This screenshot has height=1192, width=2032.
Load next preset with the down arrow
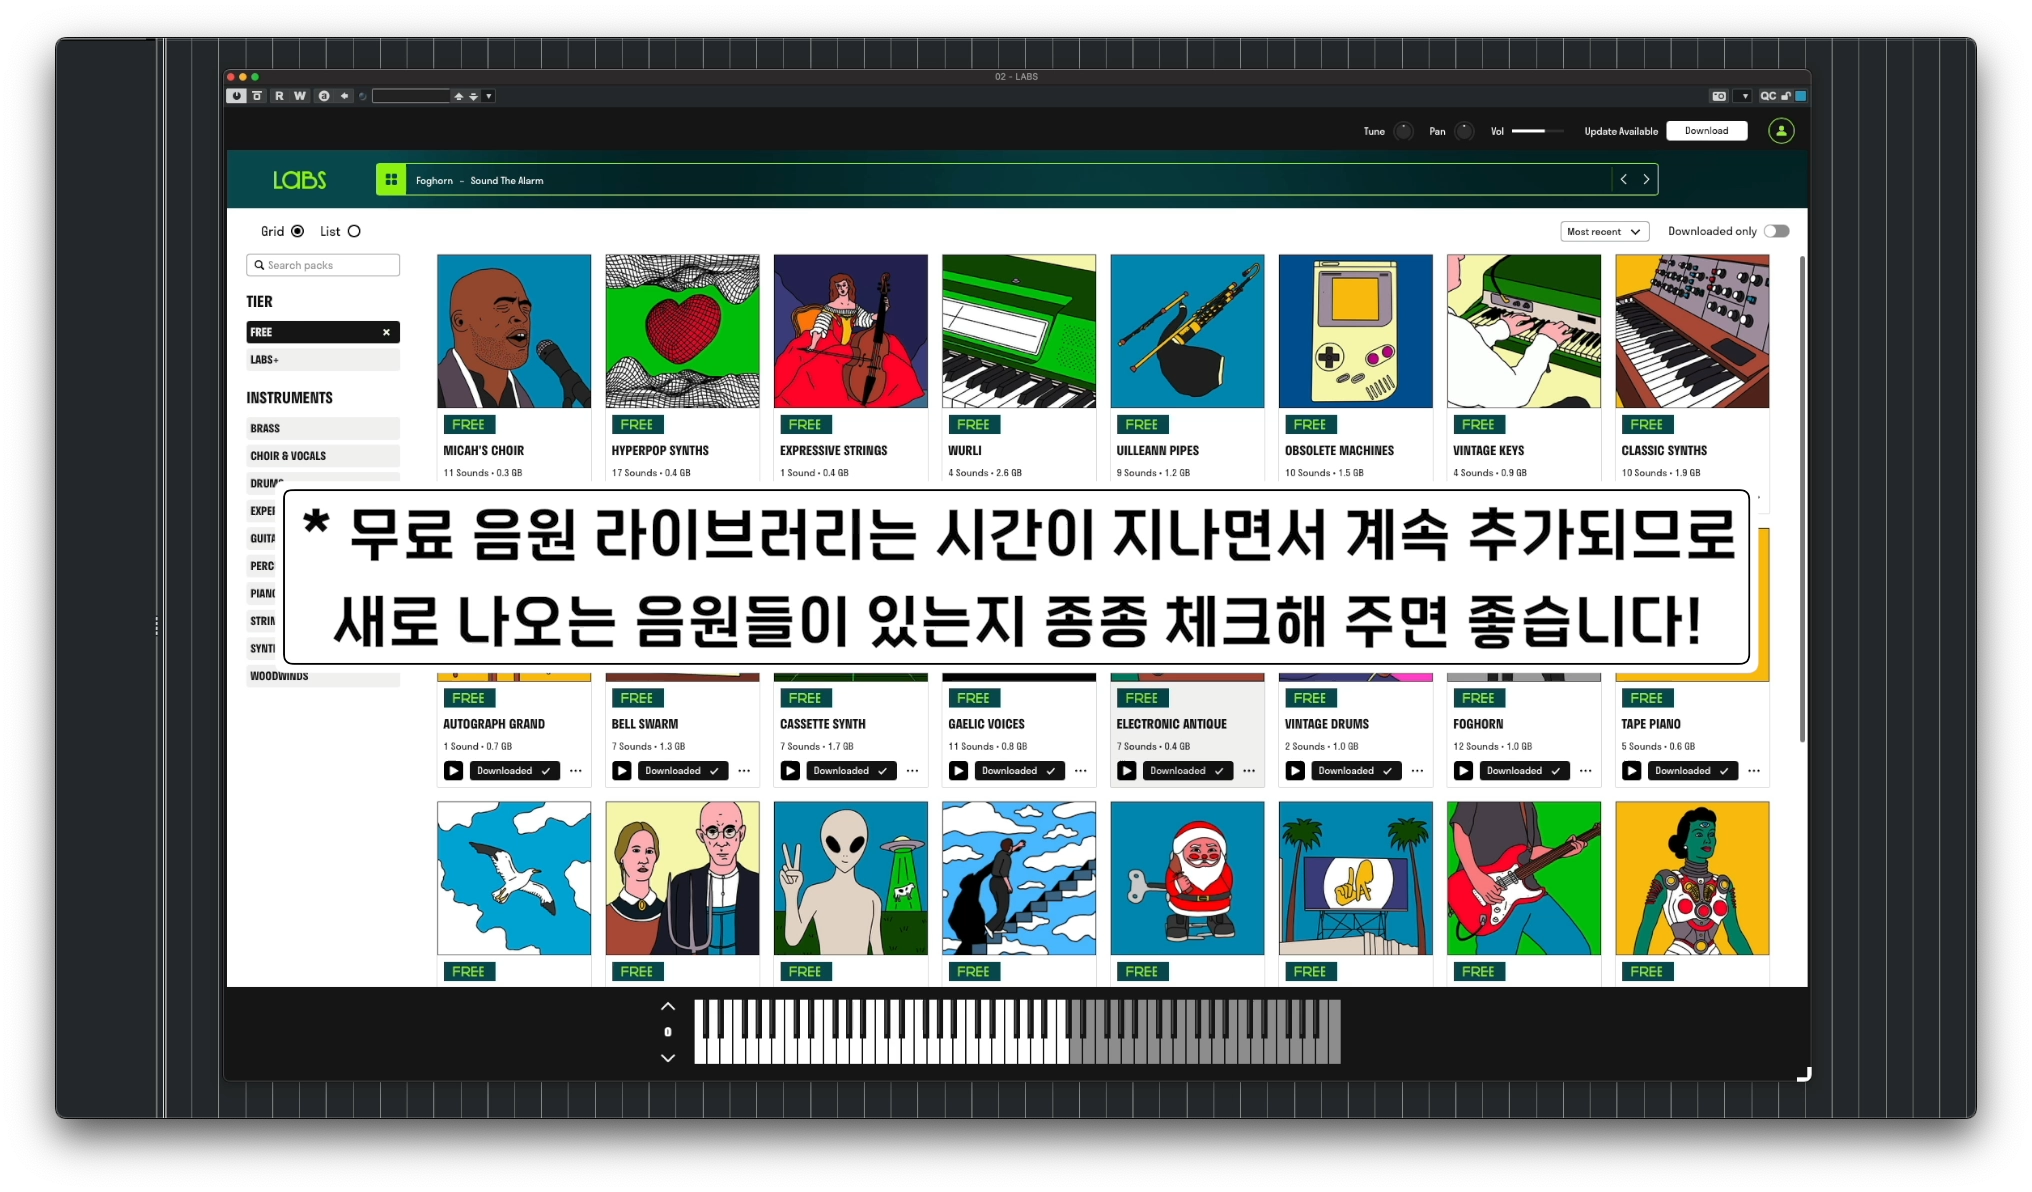[474, 96]
